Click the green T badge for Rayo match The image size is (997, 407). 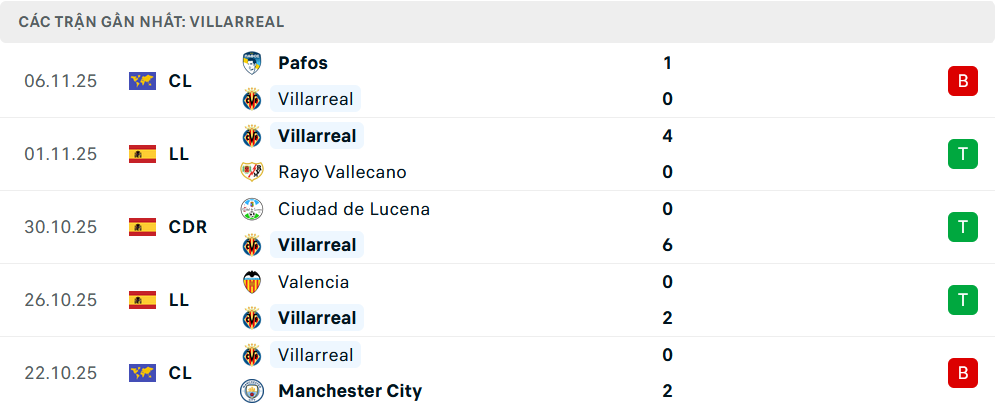tap(962, 154)
